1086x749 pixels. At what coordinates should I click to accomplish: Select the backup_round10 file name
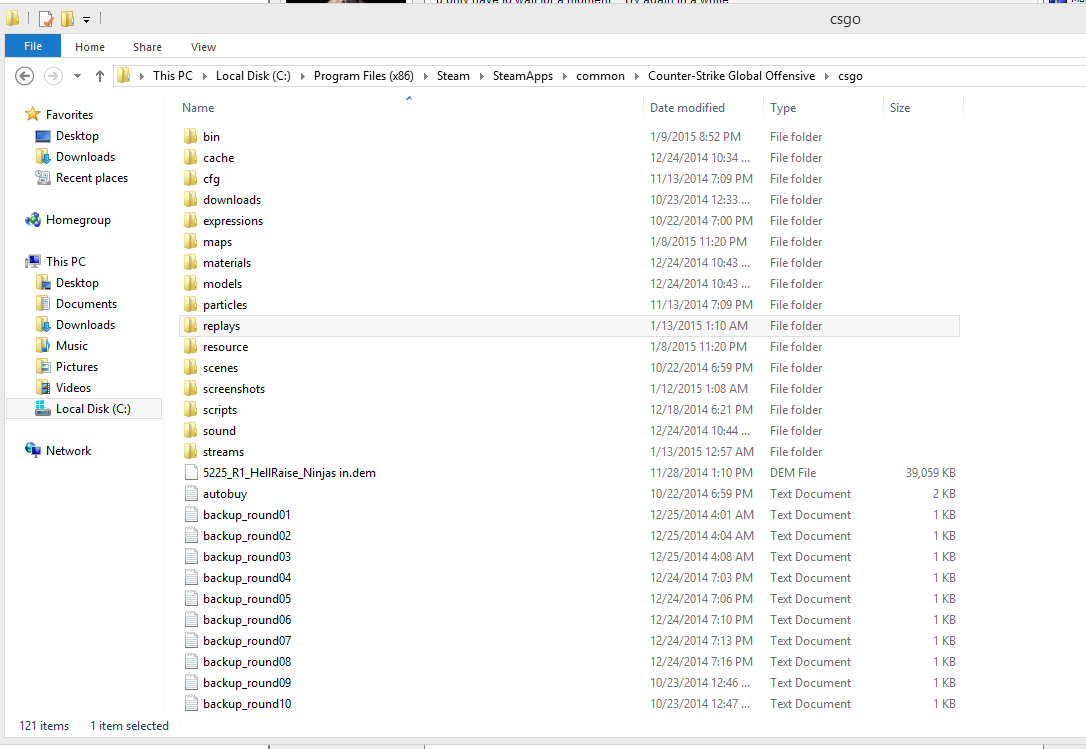247,704
